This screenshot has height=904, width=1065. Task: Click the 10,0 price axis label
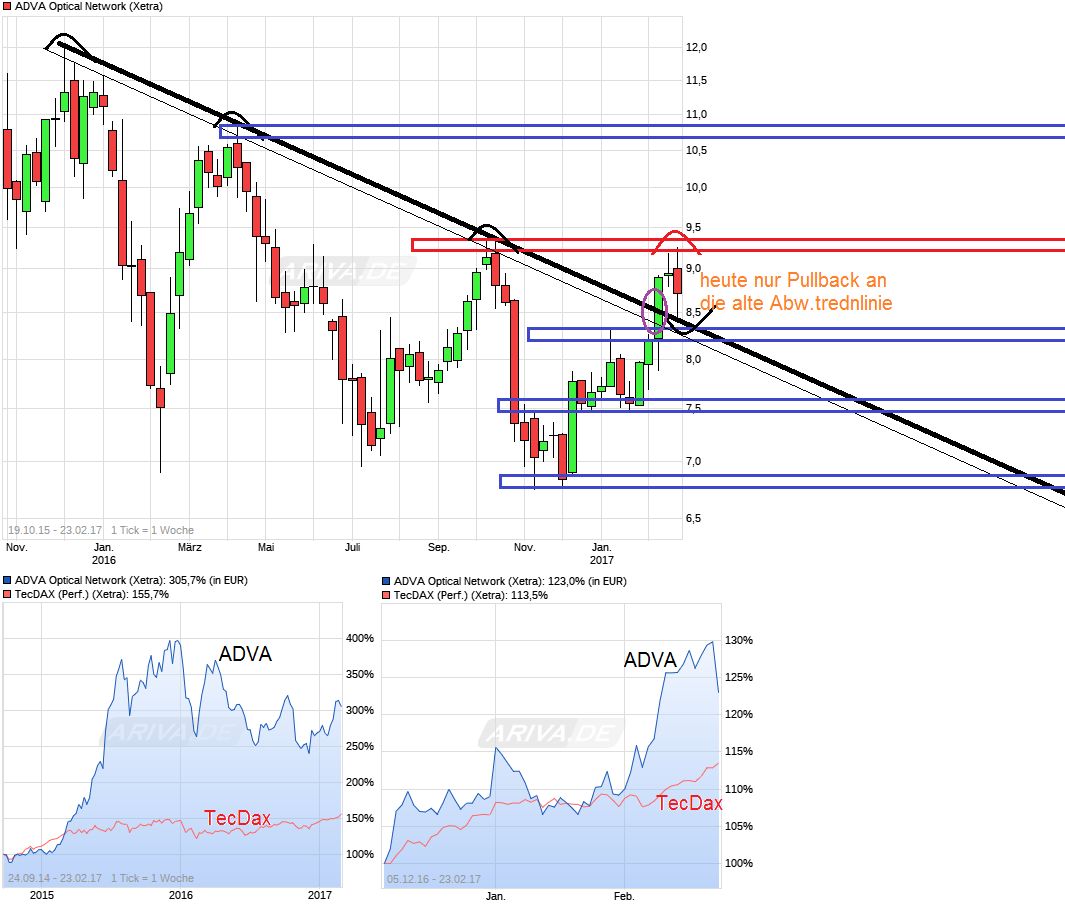[696, 187]
